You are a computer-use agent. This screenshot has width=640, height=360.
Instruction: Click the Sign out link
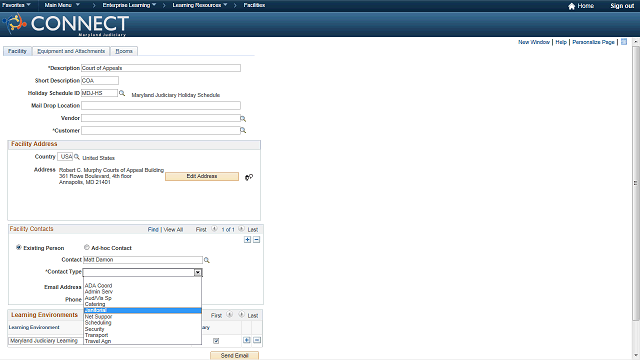click(622, 6)
